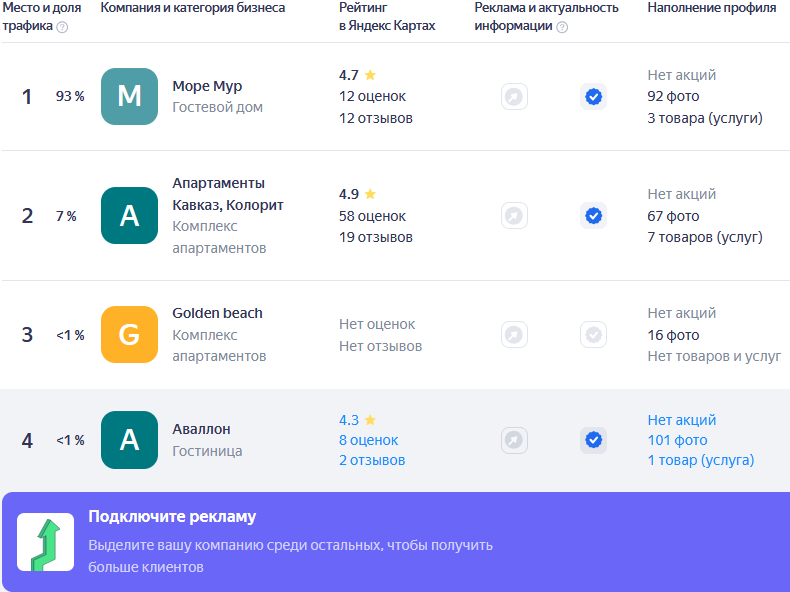Open the Море Мур avatar with letter M

[x=129, y=96]
